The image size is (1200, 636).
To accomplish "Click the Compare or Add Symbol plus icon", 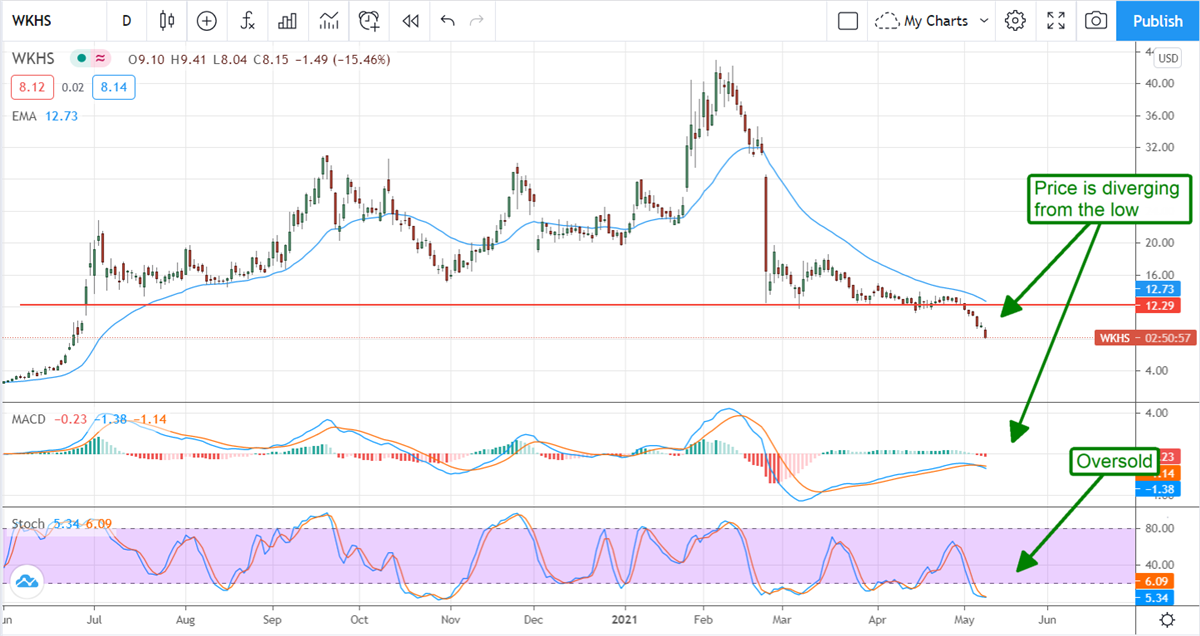I will (x=206, y=20).
